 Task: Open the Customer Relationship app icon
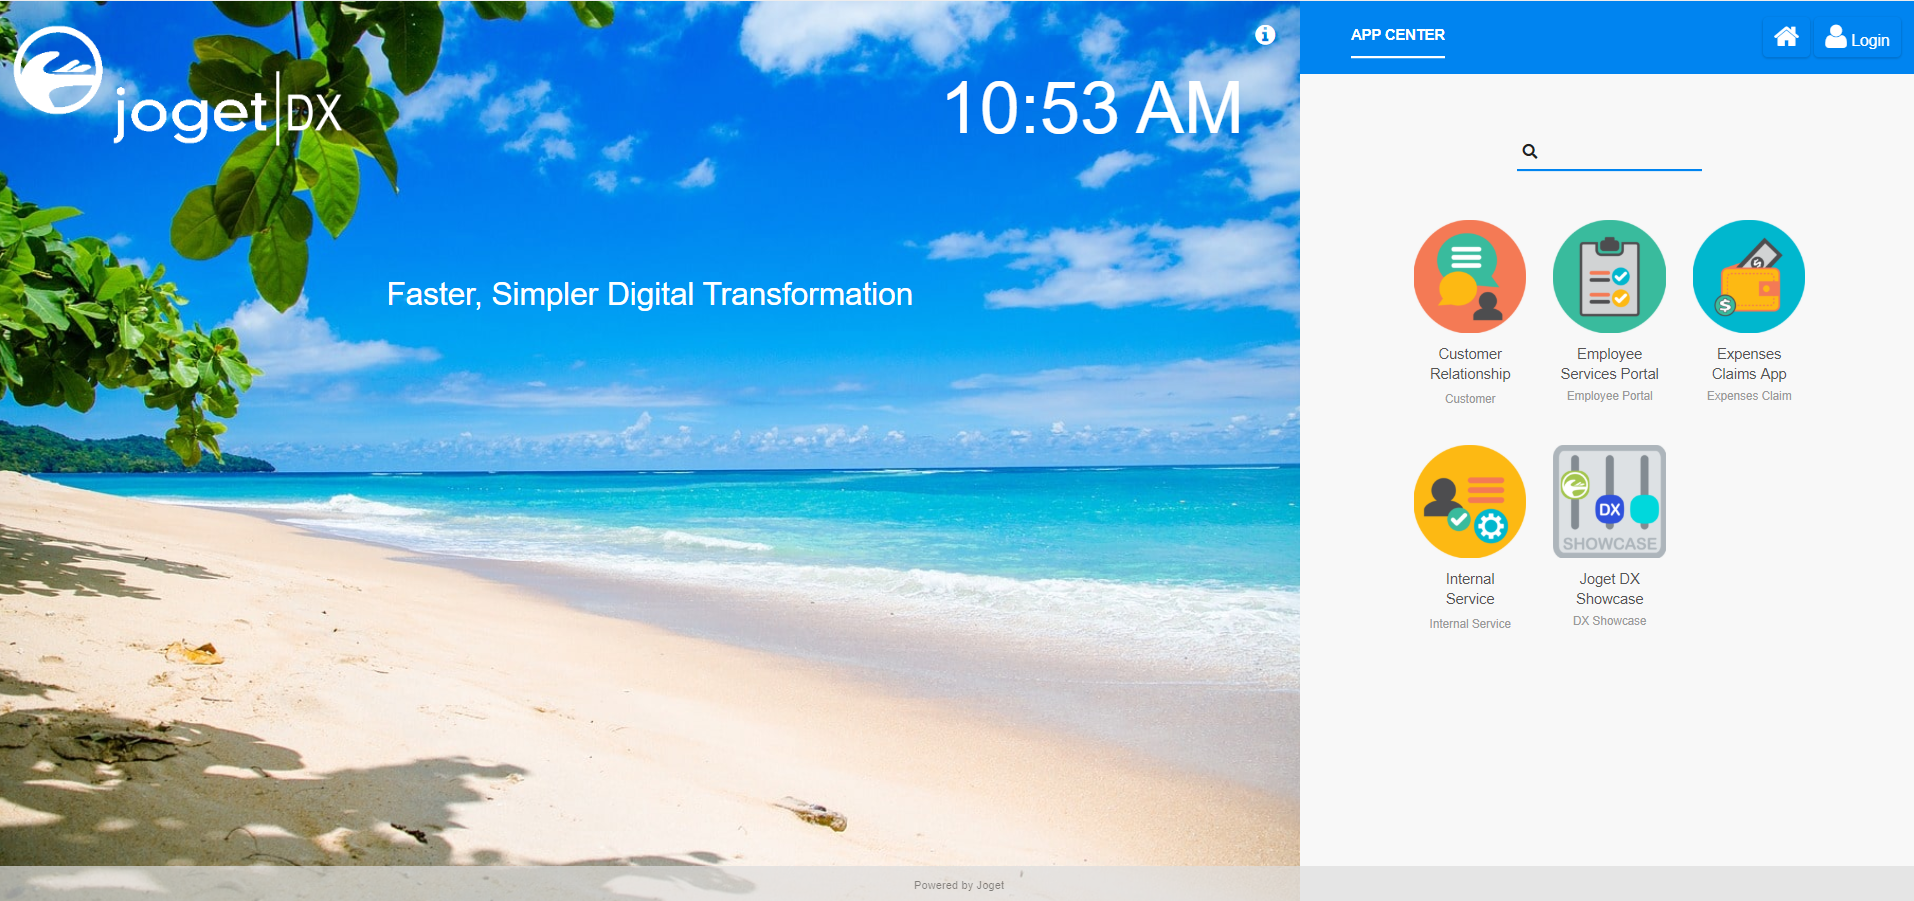click(x=1469, y=277)
